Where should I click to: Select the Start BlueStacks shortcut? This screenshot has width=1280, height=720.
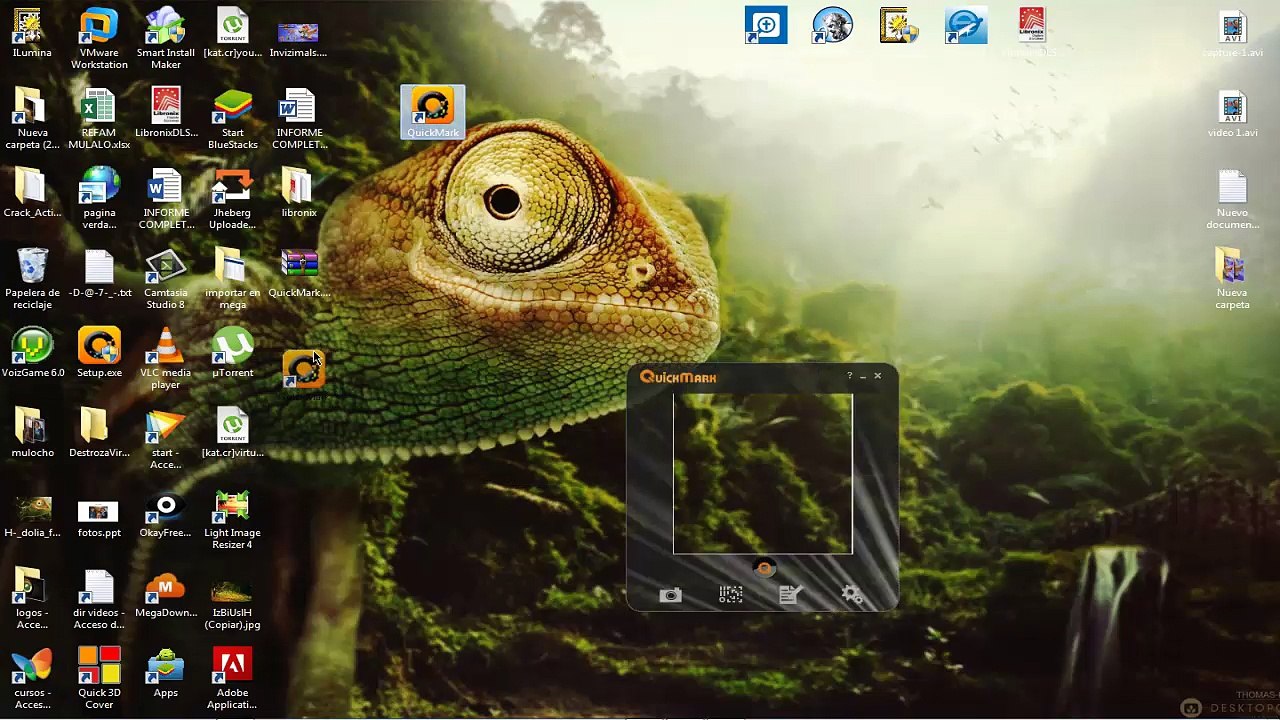[x=233, y=118]
